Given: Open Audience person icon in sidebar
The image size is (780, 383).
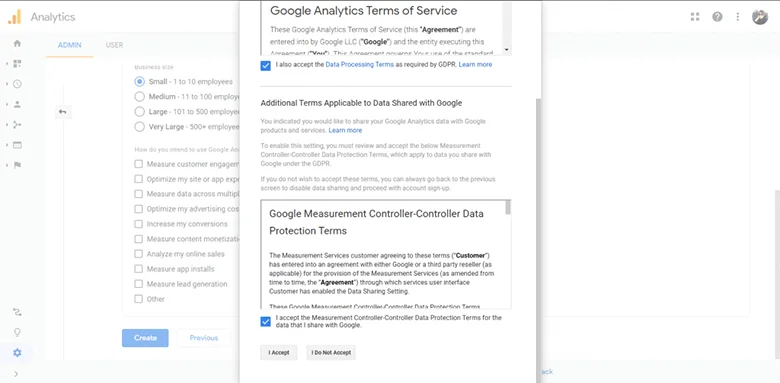Looking at the screenshot, I should pyautogui.click(x=17, y=104).
